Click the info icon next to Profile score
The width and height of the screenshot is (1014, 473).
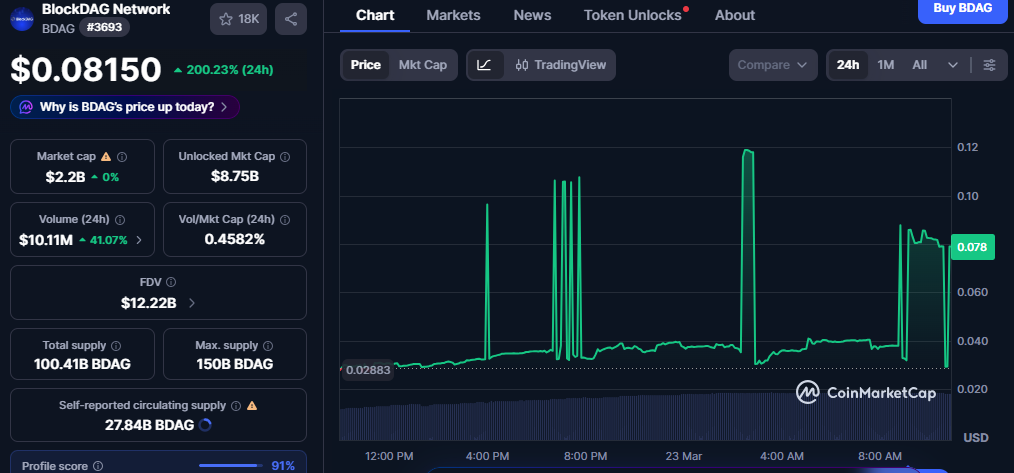(98, 466)
